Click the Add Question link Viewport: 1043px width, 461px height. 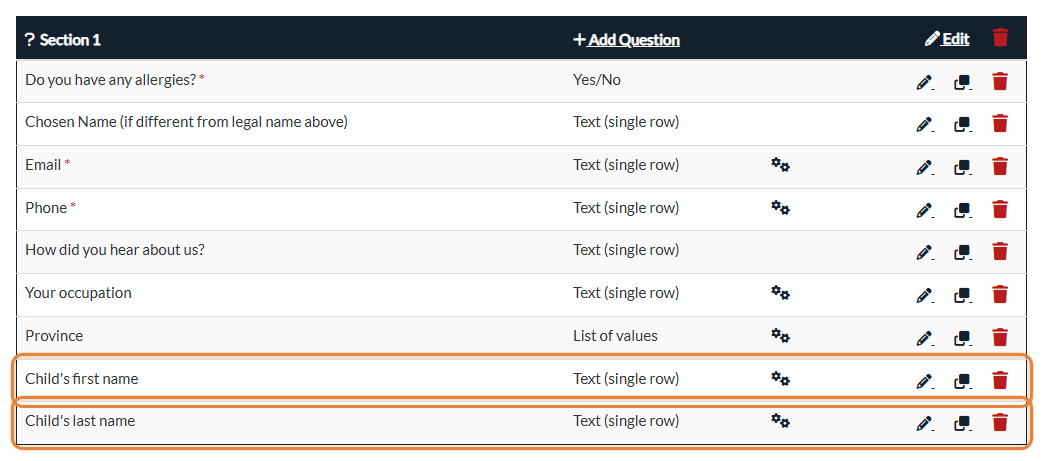pyautogui.click(x=626, y=40)
